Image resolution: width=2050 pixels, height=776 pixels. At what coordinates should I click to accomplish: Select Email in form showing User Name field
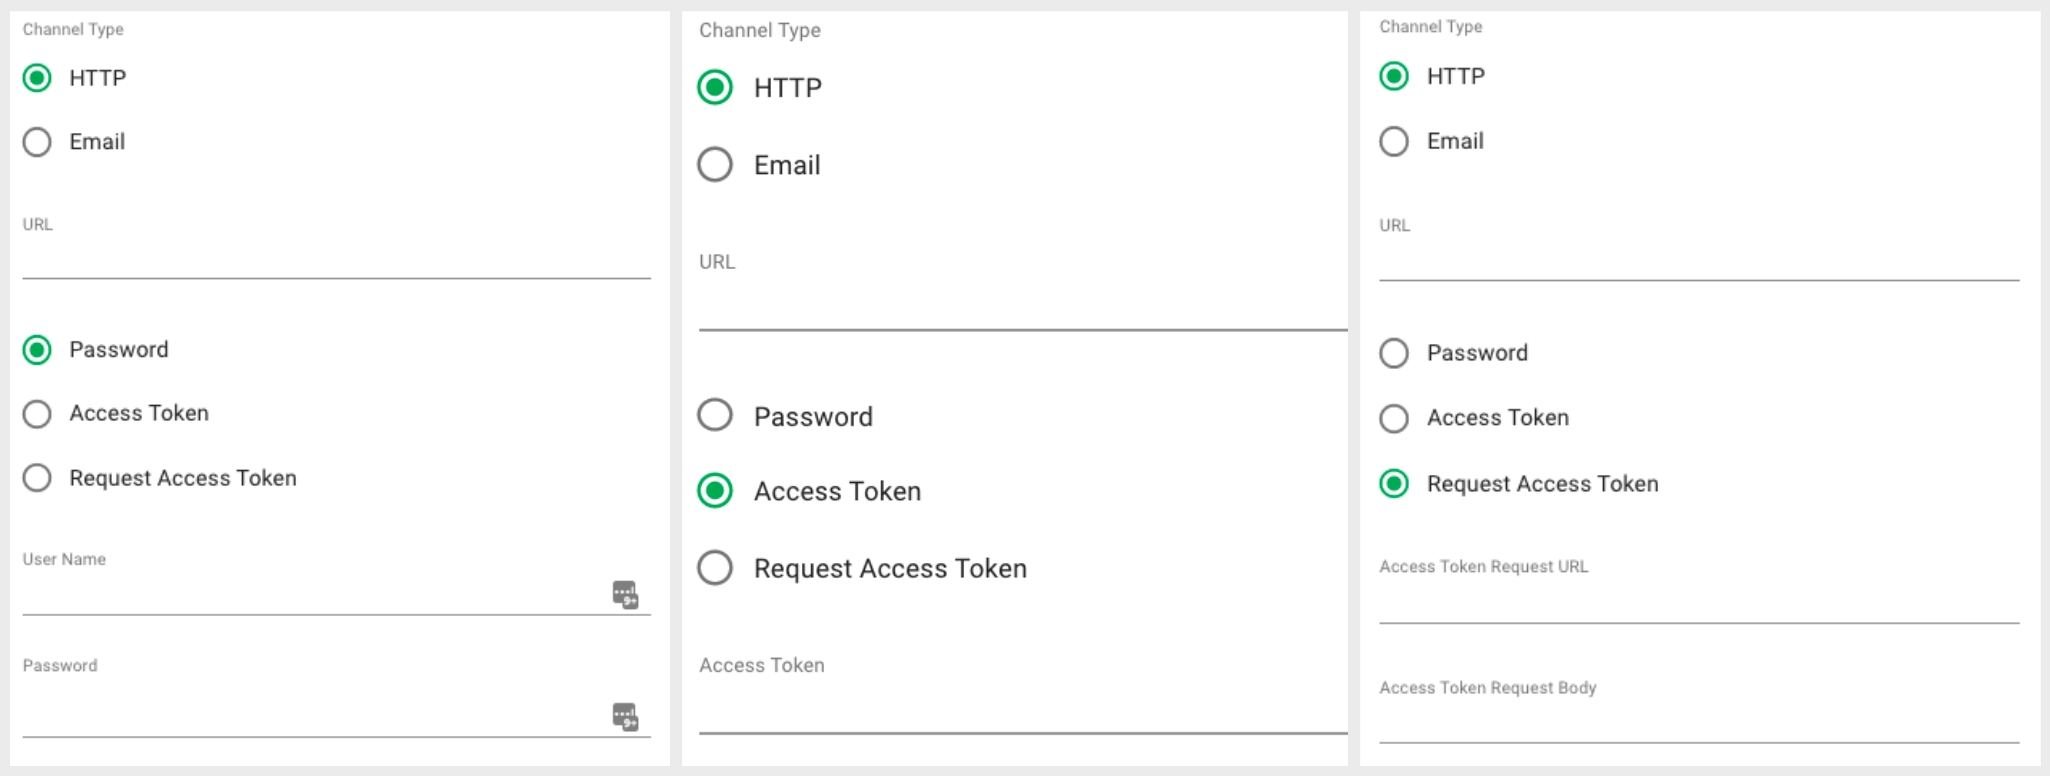point(37,142)
